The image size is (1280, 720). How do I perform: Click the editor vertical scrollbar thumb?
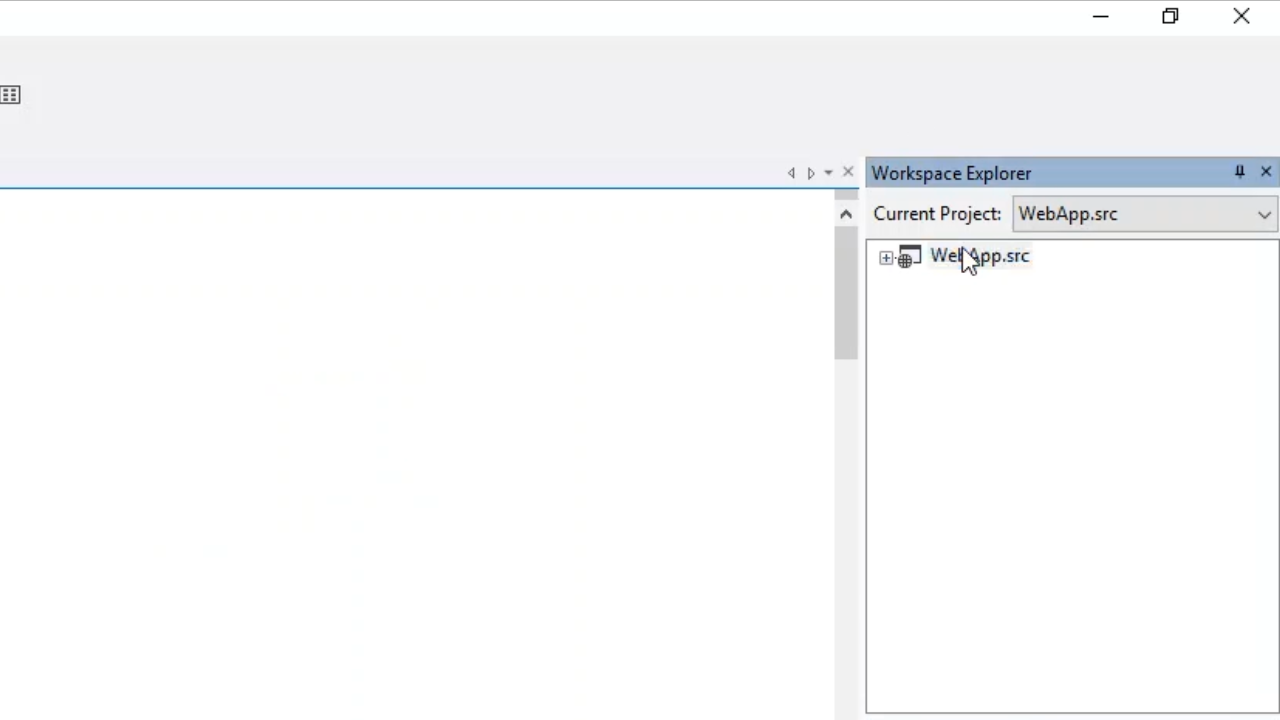[846, 295]
